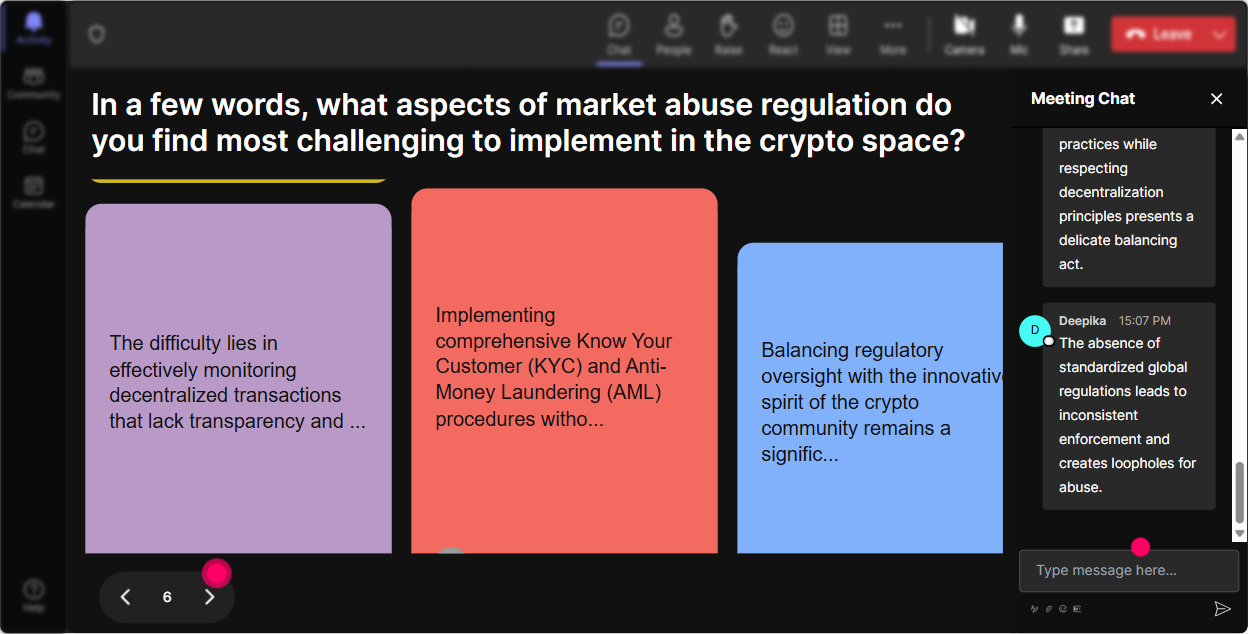This screenshot has height=634, width=1248.
Task: Close the Meeting Chat panel
Action: (1217, 98)
